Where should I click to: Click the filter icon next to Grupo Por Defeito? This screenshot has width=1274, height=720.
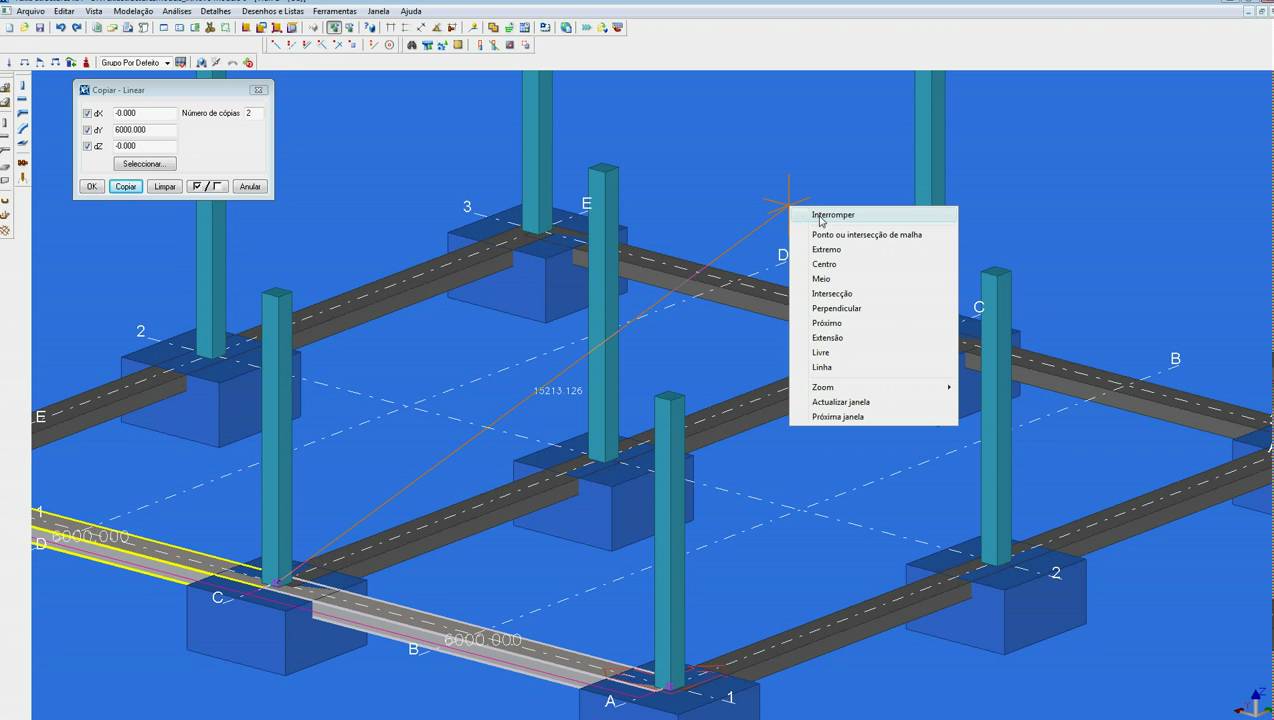(180, 62)
